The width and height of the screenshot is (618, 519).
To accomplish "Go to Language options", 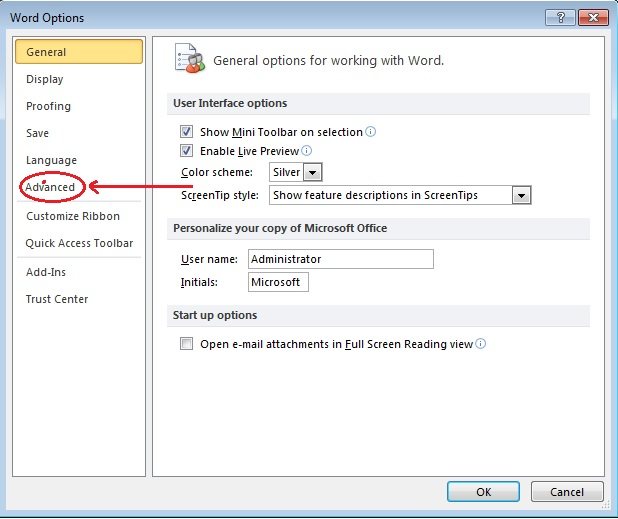I will [51, 160].
